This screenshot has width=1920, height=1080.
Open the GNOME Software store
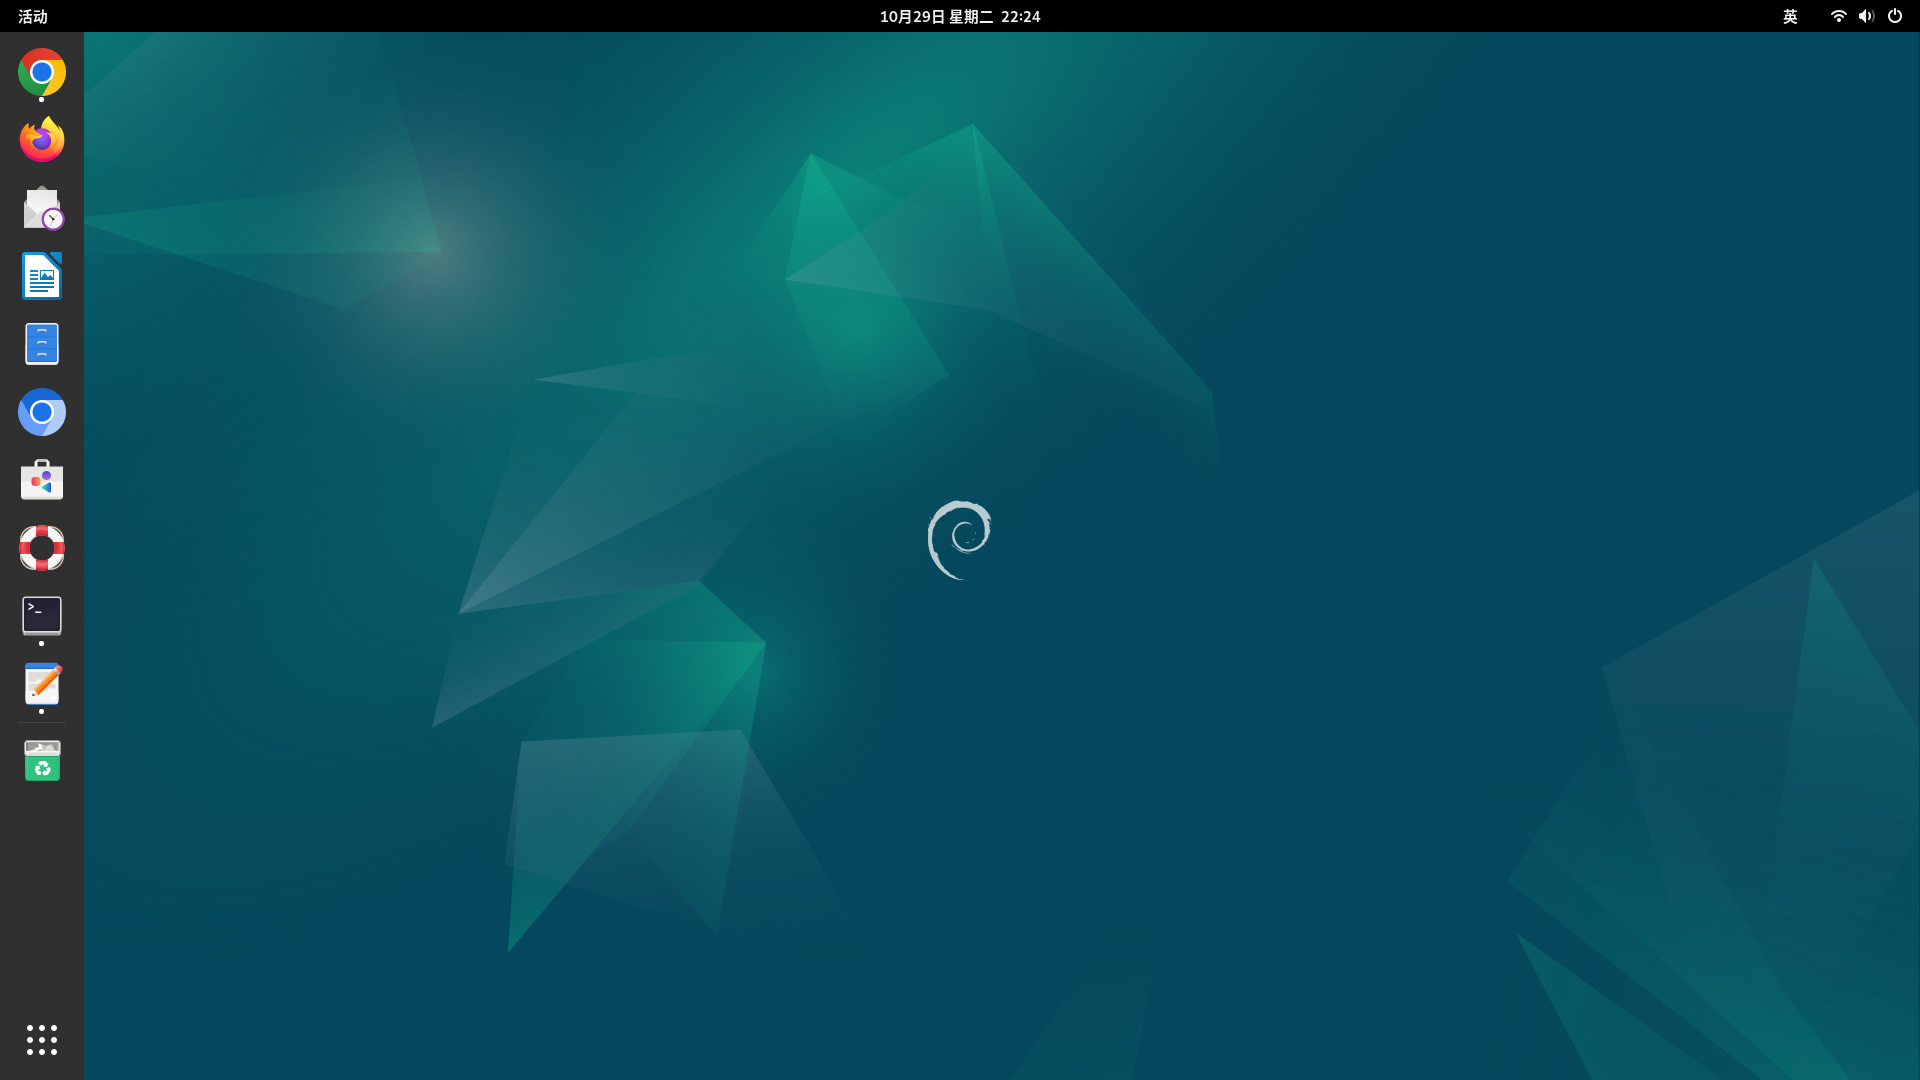(42, 480)
